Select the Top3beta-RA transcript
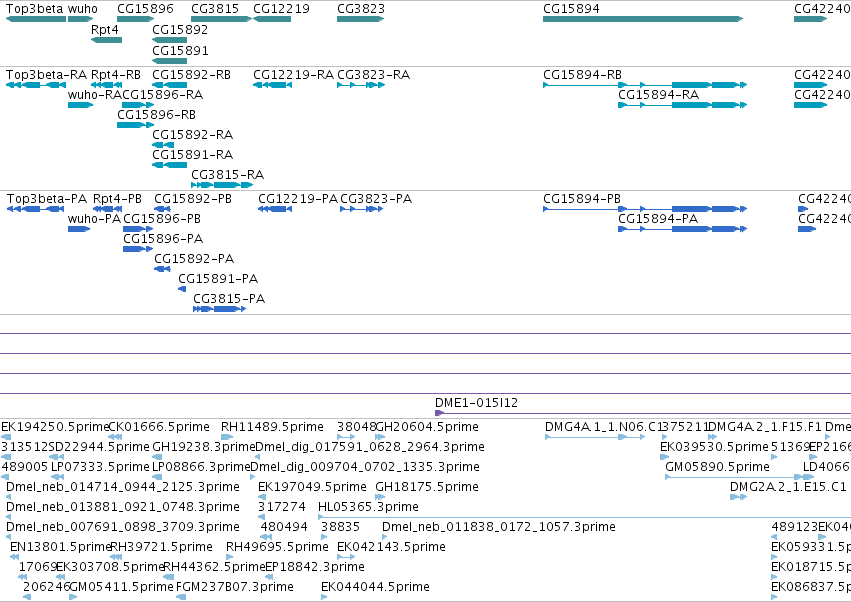The width and height of the screenshot is (851, 602). tap(36, 85)
